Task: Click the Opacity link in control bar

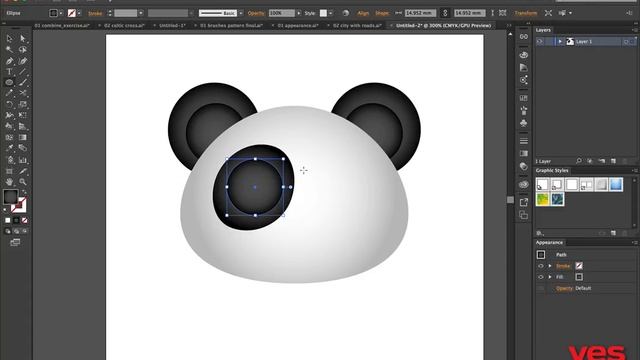Action: pos(256,13)
